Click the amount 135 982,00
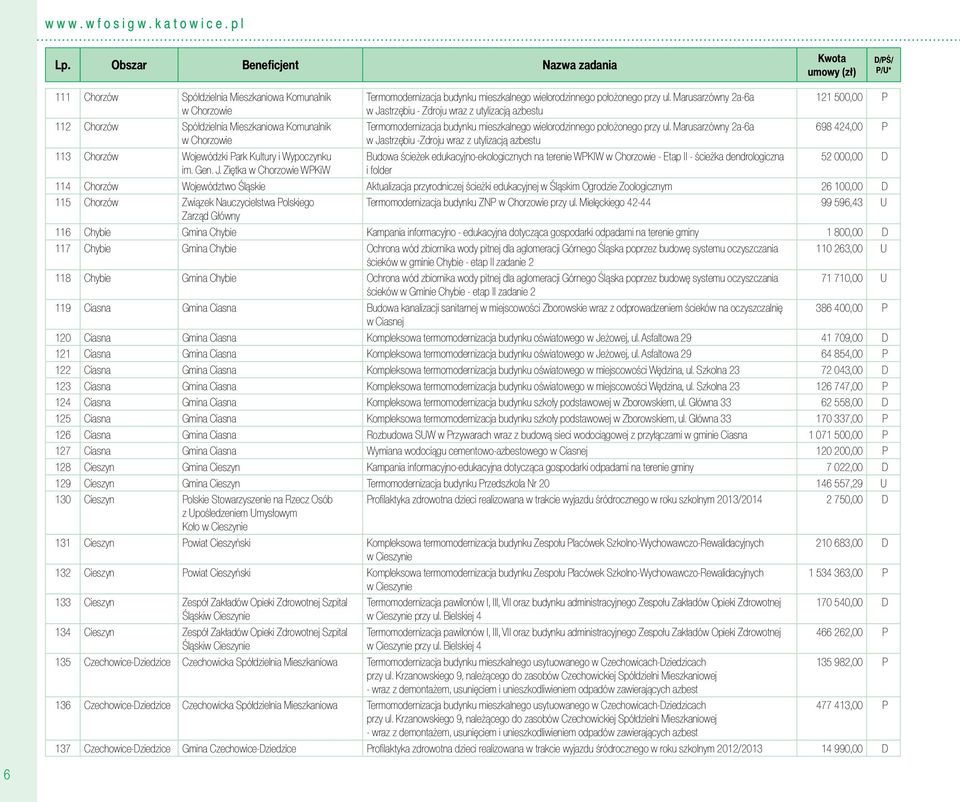This screenshot has height=802, width=960. (x=839, y=662)
